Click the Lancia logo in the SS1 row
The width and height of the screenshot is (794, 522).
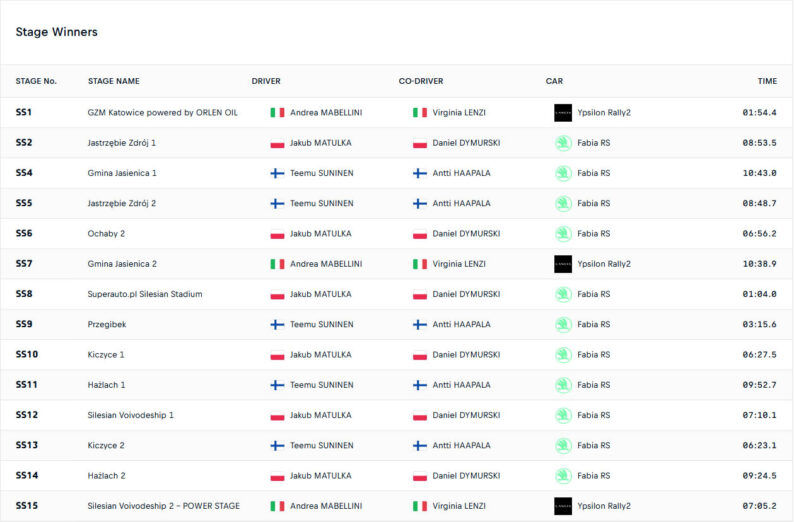tap(563, 112)
